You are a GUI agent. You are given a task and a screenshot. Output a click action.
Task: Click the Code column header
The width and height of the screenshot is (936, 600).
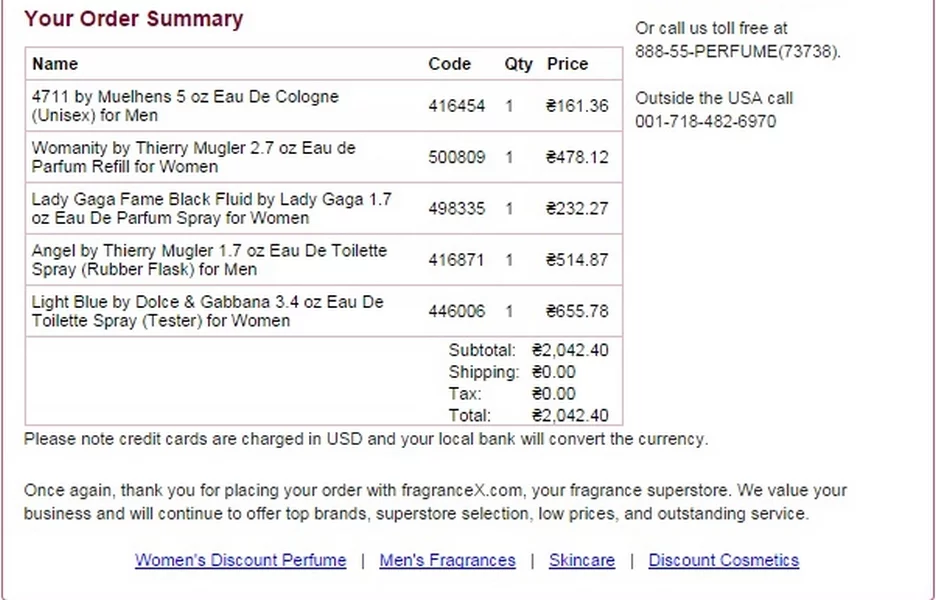(x=449, y=64)
